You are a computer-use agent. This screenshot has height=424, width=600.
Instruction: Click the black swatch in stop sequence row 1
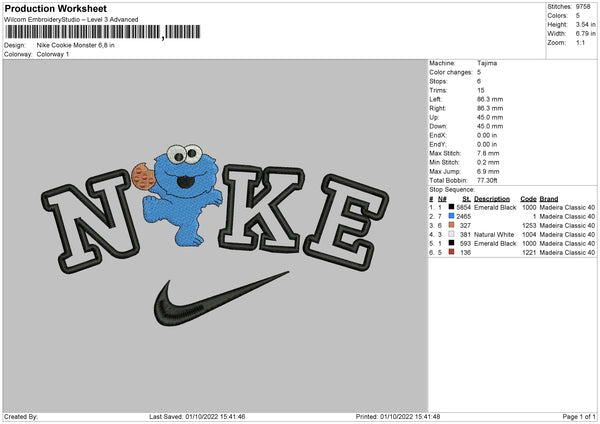pyautogui.click(x=452, y=207)
